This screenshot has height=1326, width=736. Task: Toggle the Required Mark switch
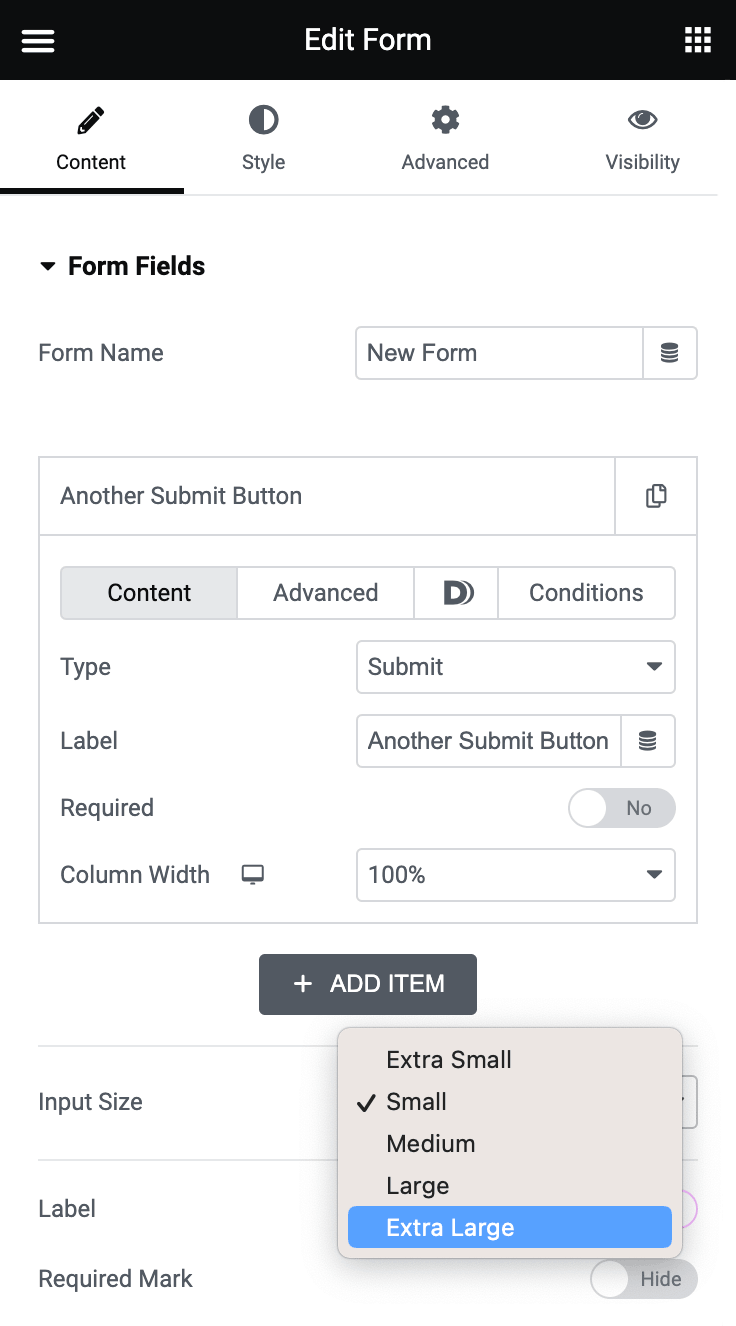[x=644, y=1278]
